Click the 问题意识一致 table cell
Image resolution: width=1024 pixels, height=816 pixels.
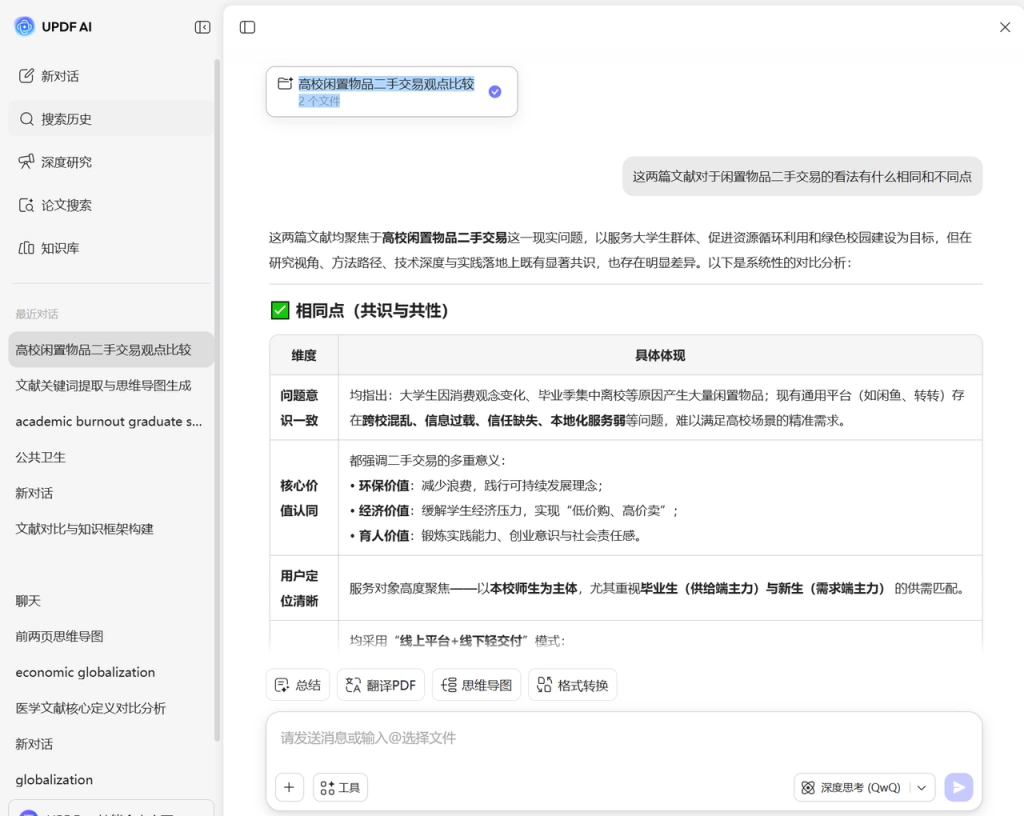304,407
